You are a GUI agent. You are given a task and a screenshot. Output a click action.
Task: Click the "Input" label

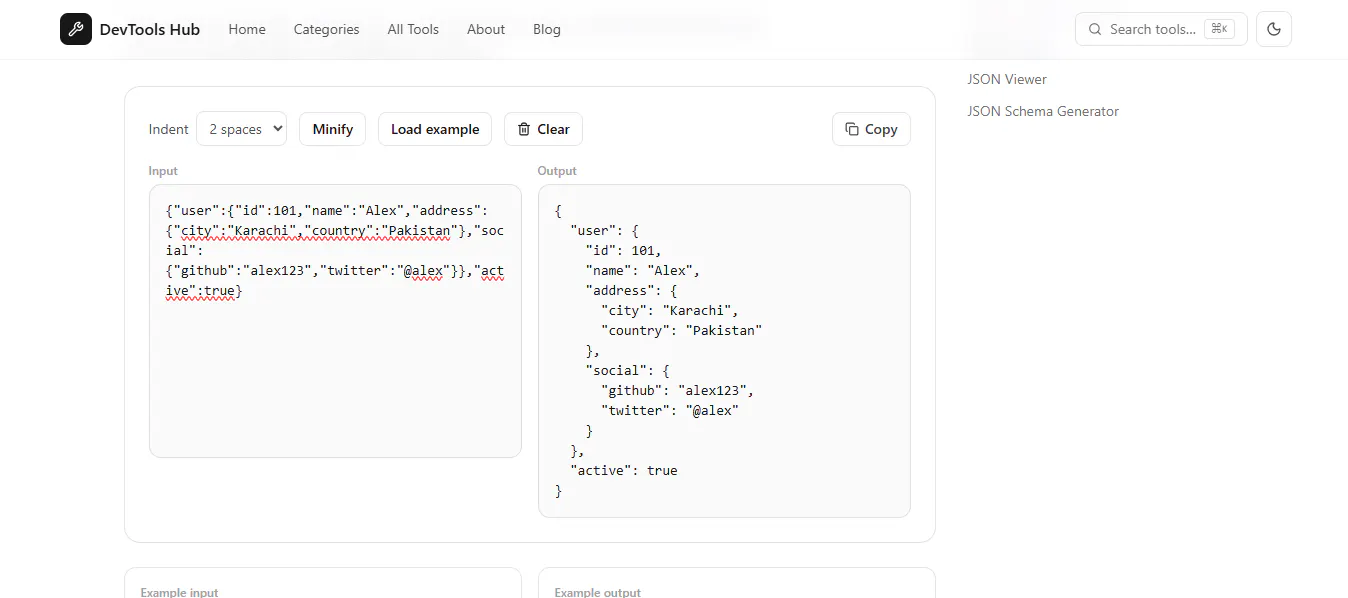[x=163, y=171]
